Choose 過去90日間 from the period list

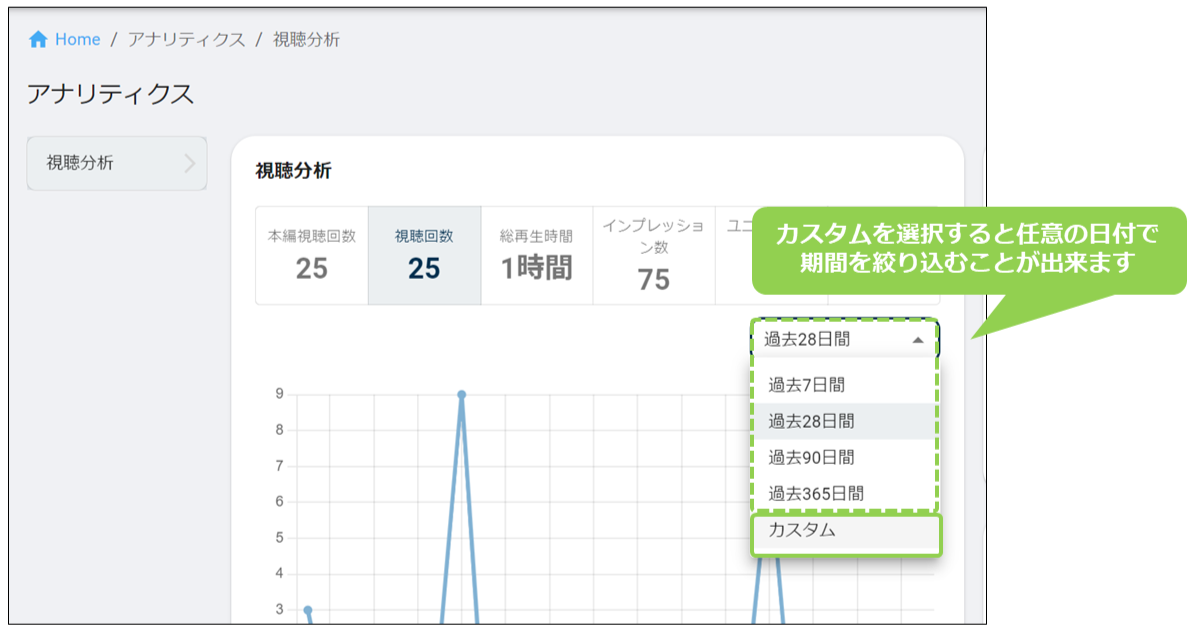pos(844,457)
